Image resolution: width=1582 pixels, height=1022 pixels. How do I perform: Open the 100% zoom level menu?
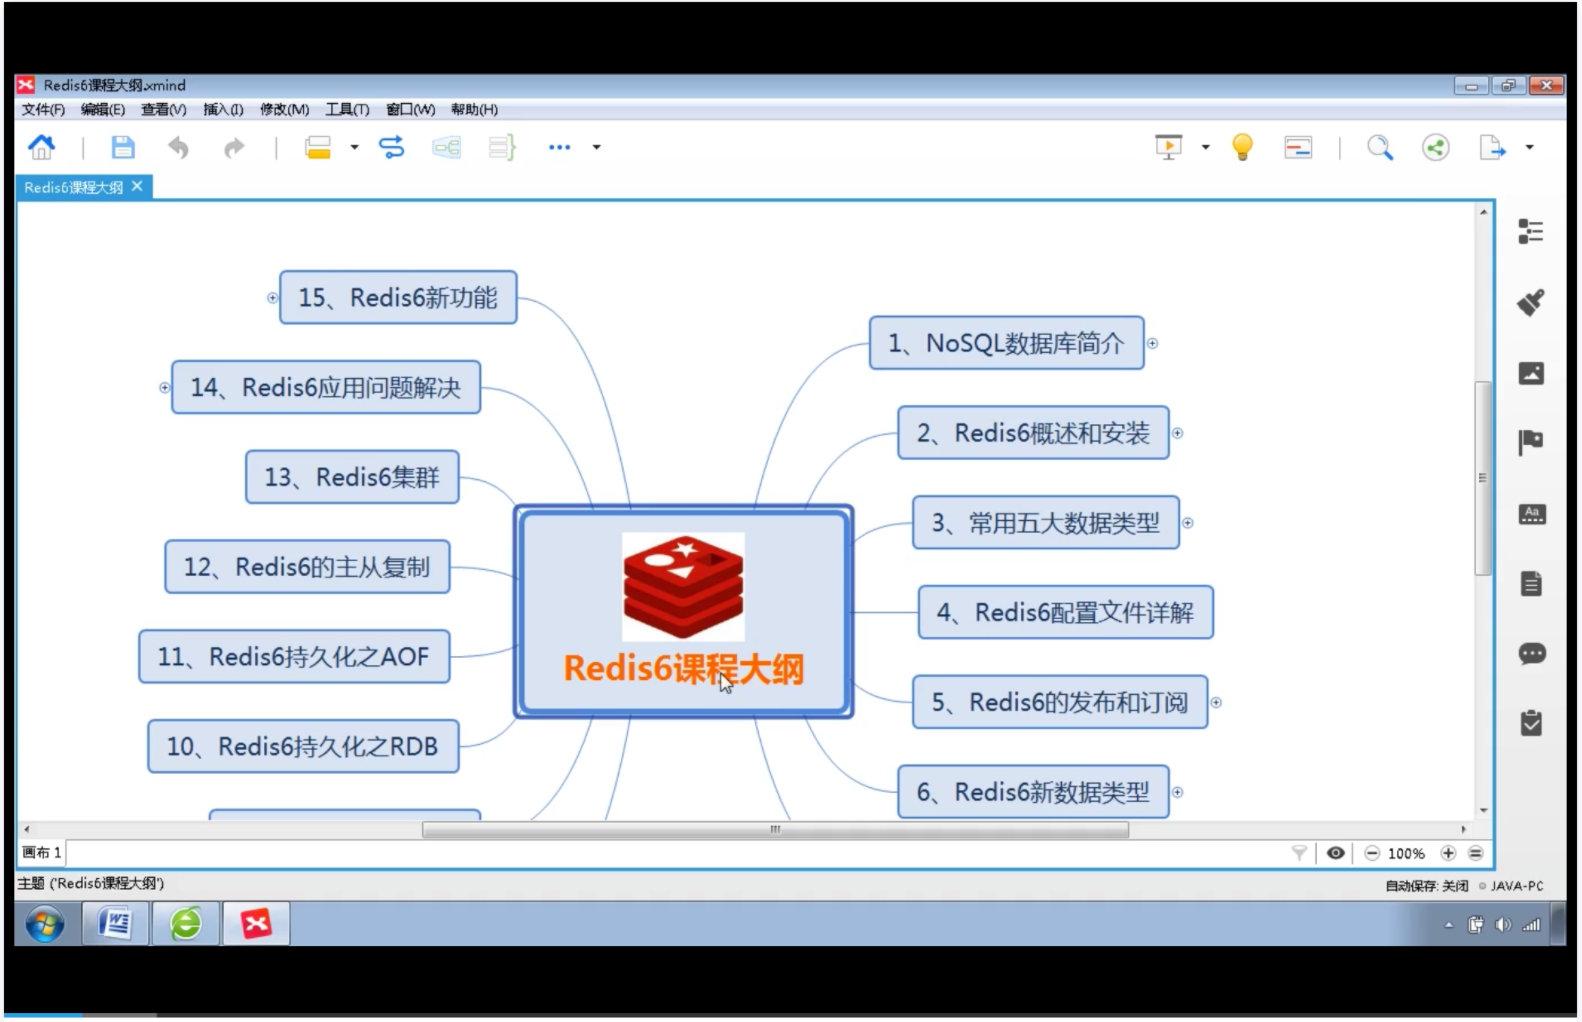click(1406, 853)
